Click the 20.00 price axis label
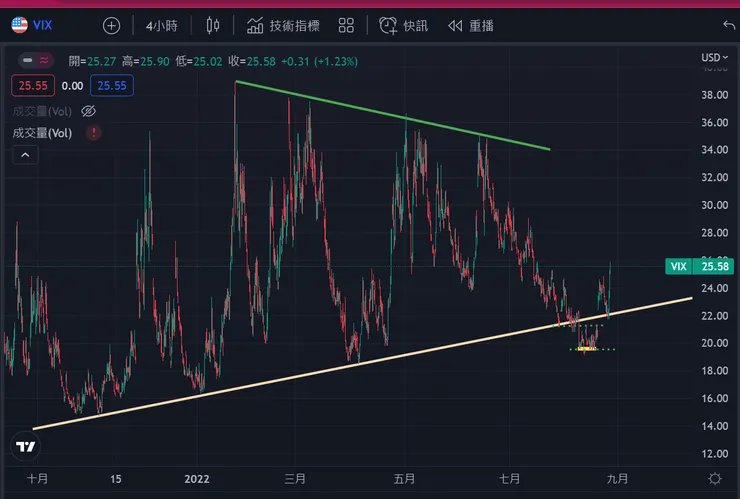Viewport: 740px width, 499px height. tap(715, 343)
